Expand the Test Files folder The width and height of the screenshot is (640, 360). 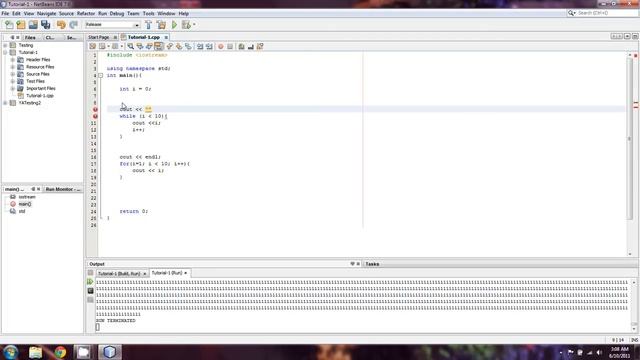[x=13, y=81]
